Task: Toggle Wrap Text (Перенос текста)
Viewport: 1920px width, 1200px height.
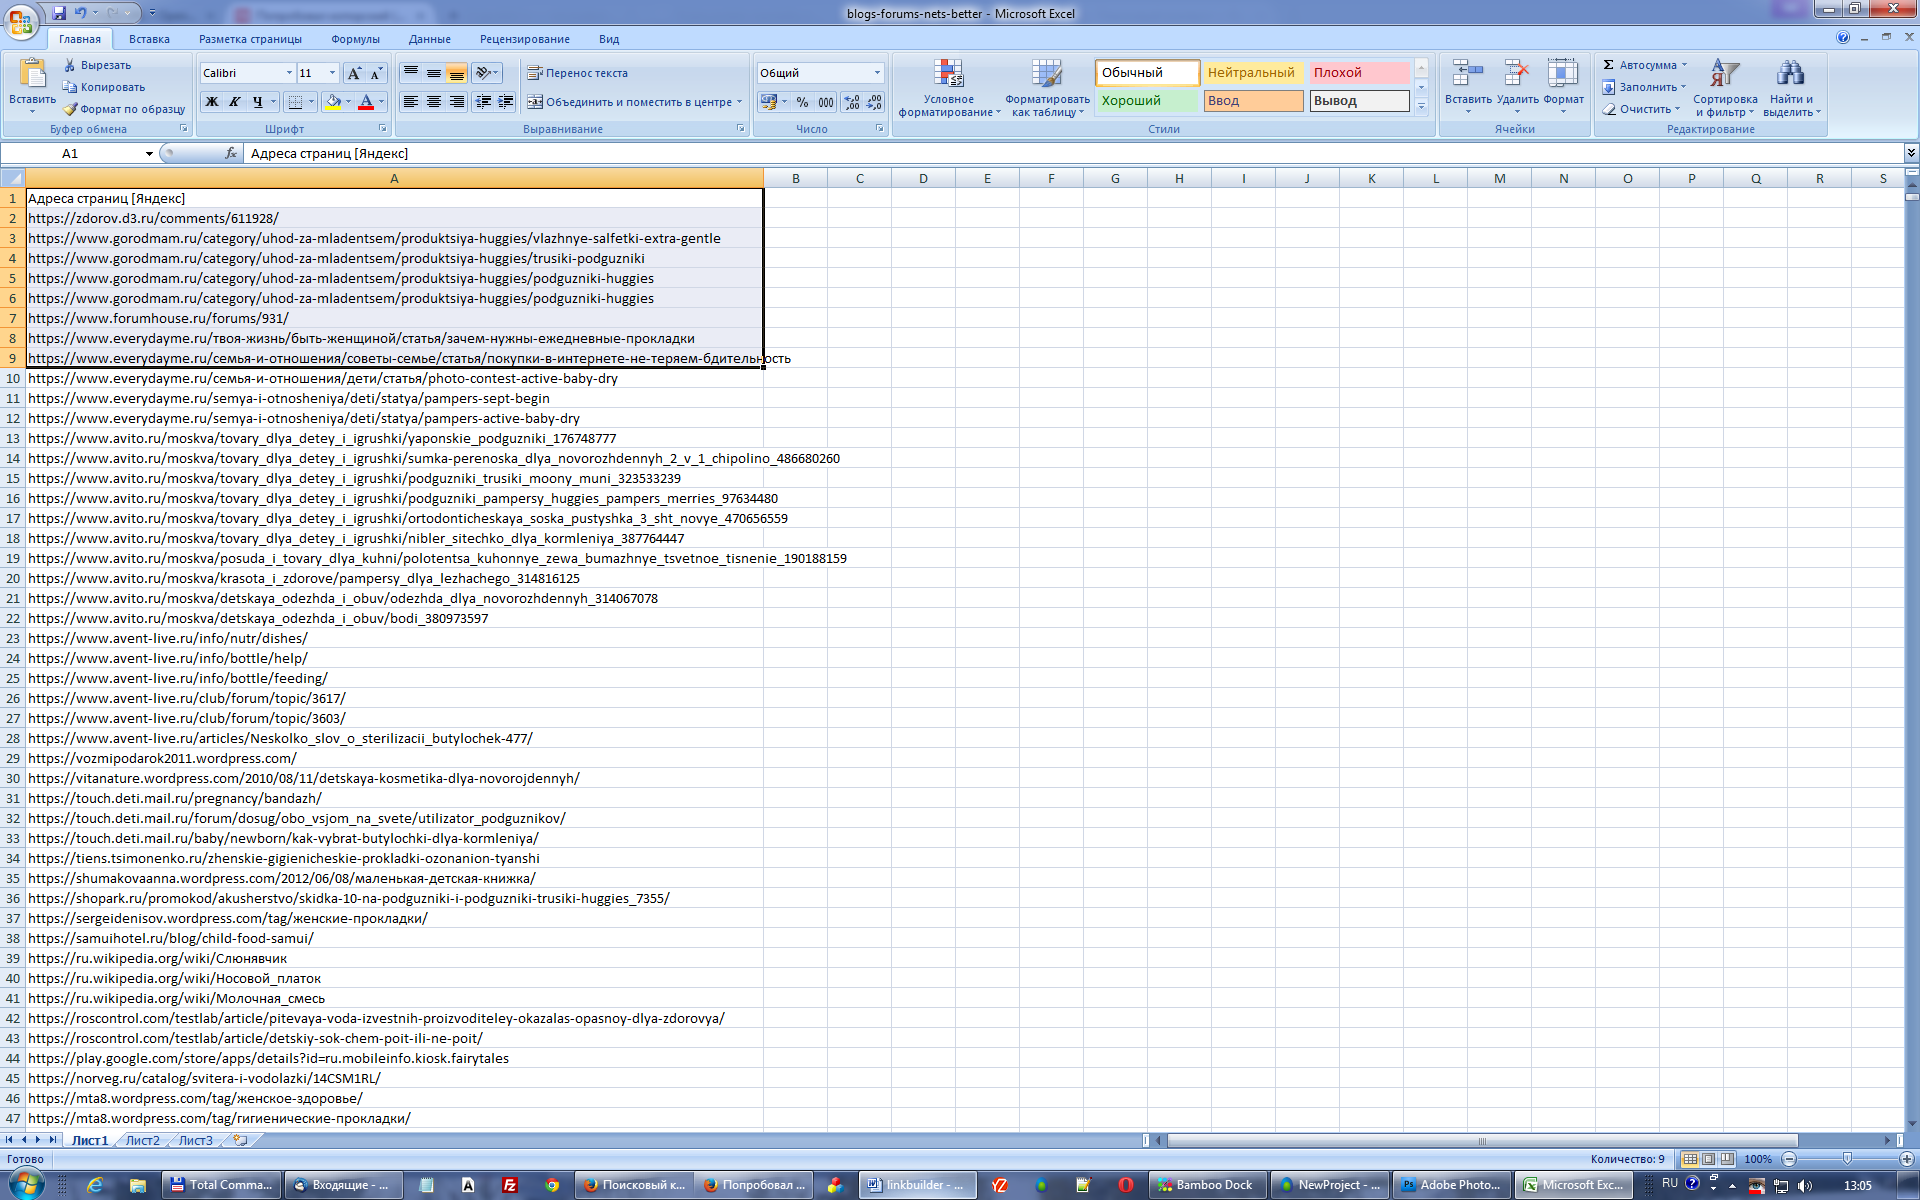Action: click(x=578, y=73)
